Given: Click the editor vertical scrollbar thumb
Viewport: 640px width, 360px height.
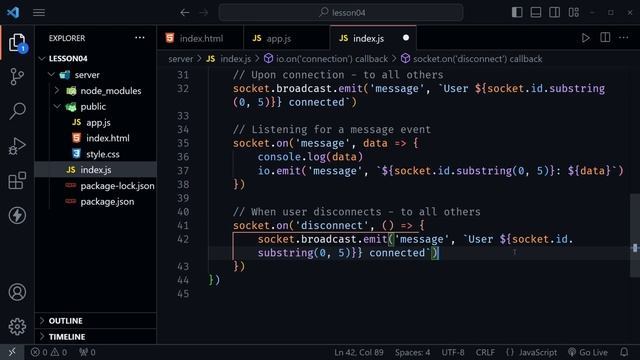Looking at the screenshot, I should click(x=635, y=235).
